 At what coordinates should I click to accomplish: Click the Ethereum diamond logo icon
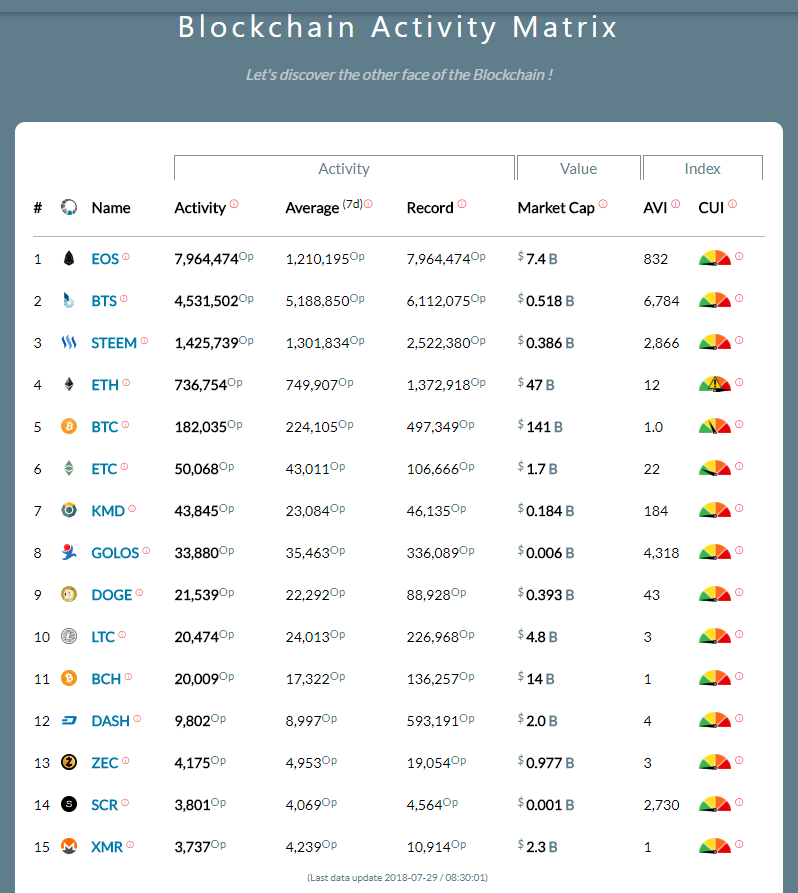[69, 385]
